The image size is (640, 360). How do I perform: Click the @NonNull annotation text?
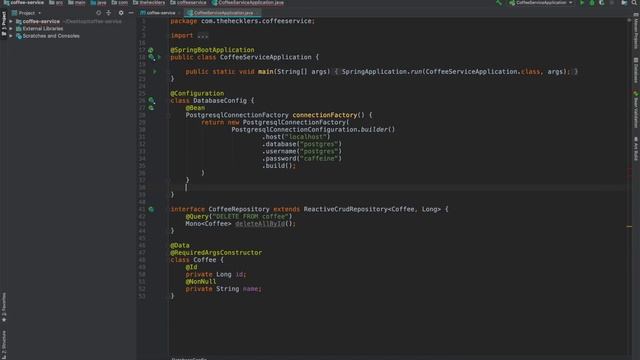(201, 282)
